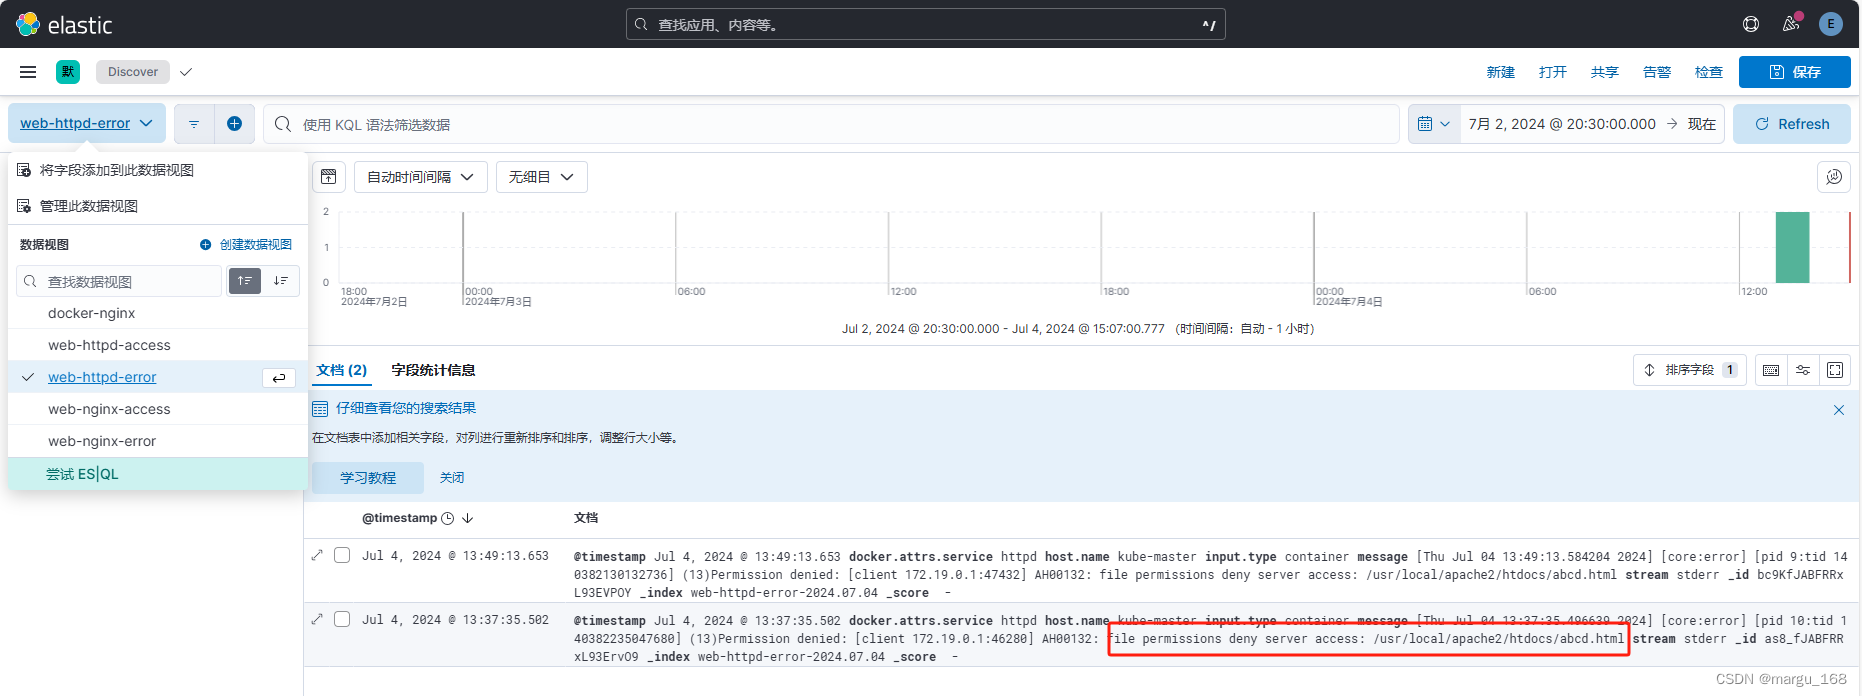Image resolution: width=1862 pixels, height=696 pixels.
Task: Select the docker-nginx data view
Action: [x=158, y=313]
